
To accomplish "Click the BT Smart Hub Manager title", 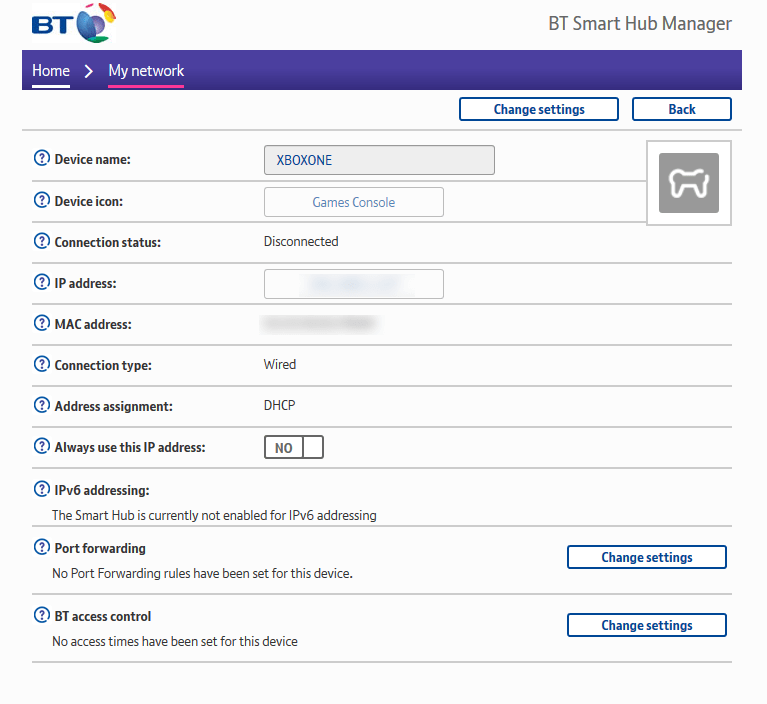I will tap(639, 23).
